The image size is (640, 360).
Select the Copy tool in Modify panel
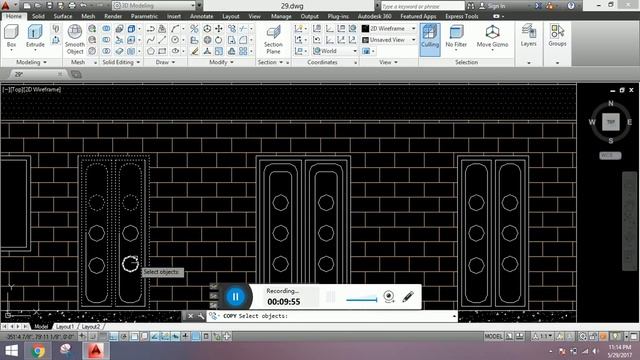point(231,29)
